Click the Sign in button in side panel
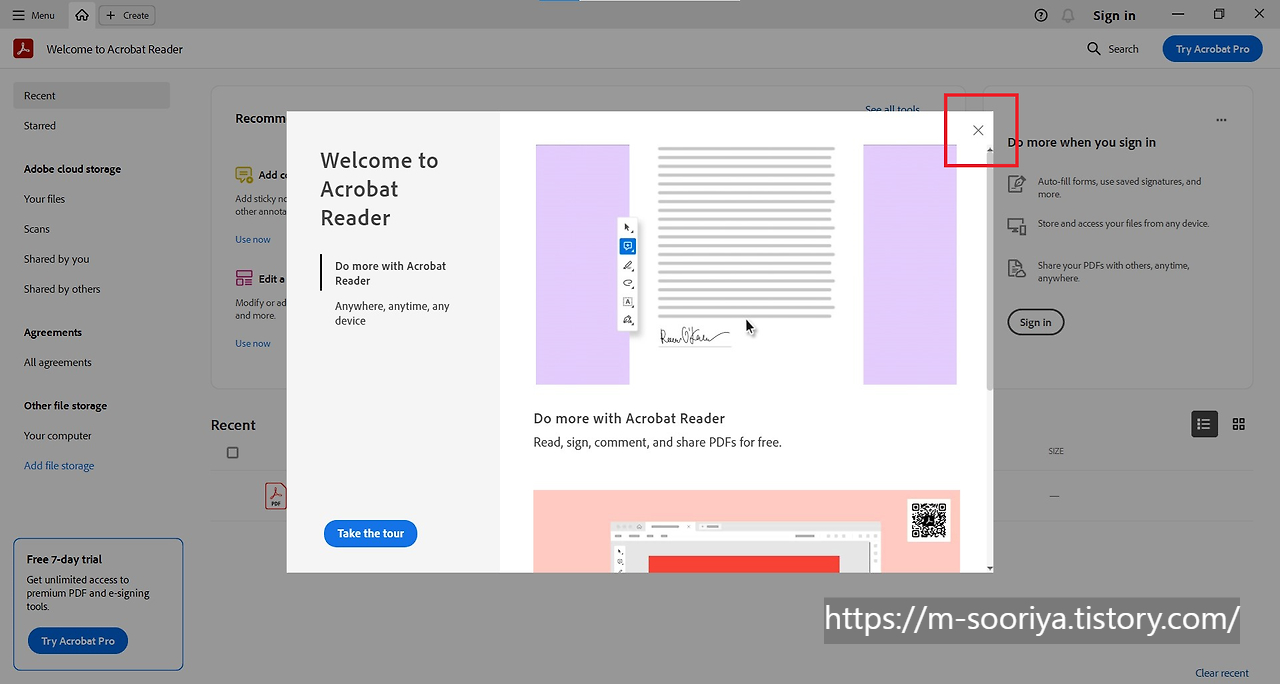The width and height of the screenshot is (1280, 684). pyautogui.click(x=1035, y=322)
